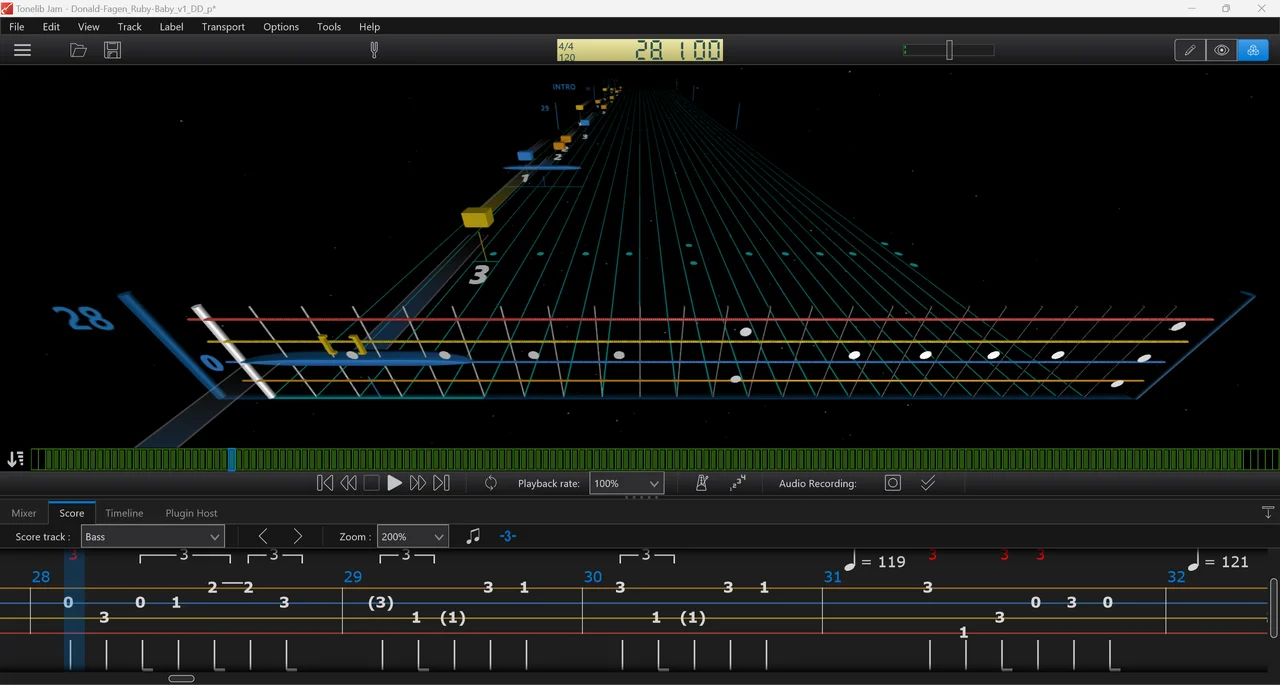Switch to the Timeline tab
Image resolution: width=1280 pixels, height=685 pixels.
tap(124, 513)
